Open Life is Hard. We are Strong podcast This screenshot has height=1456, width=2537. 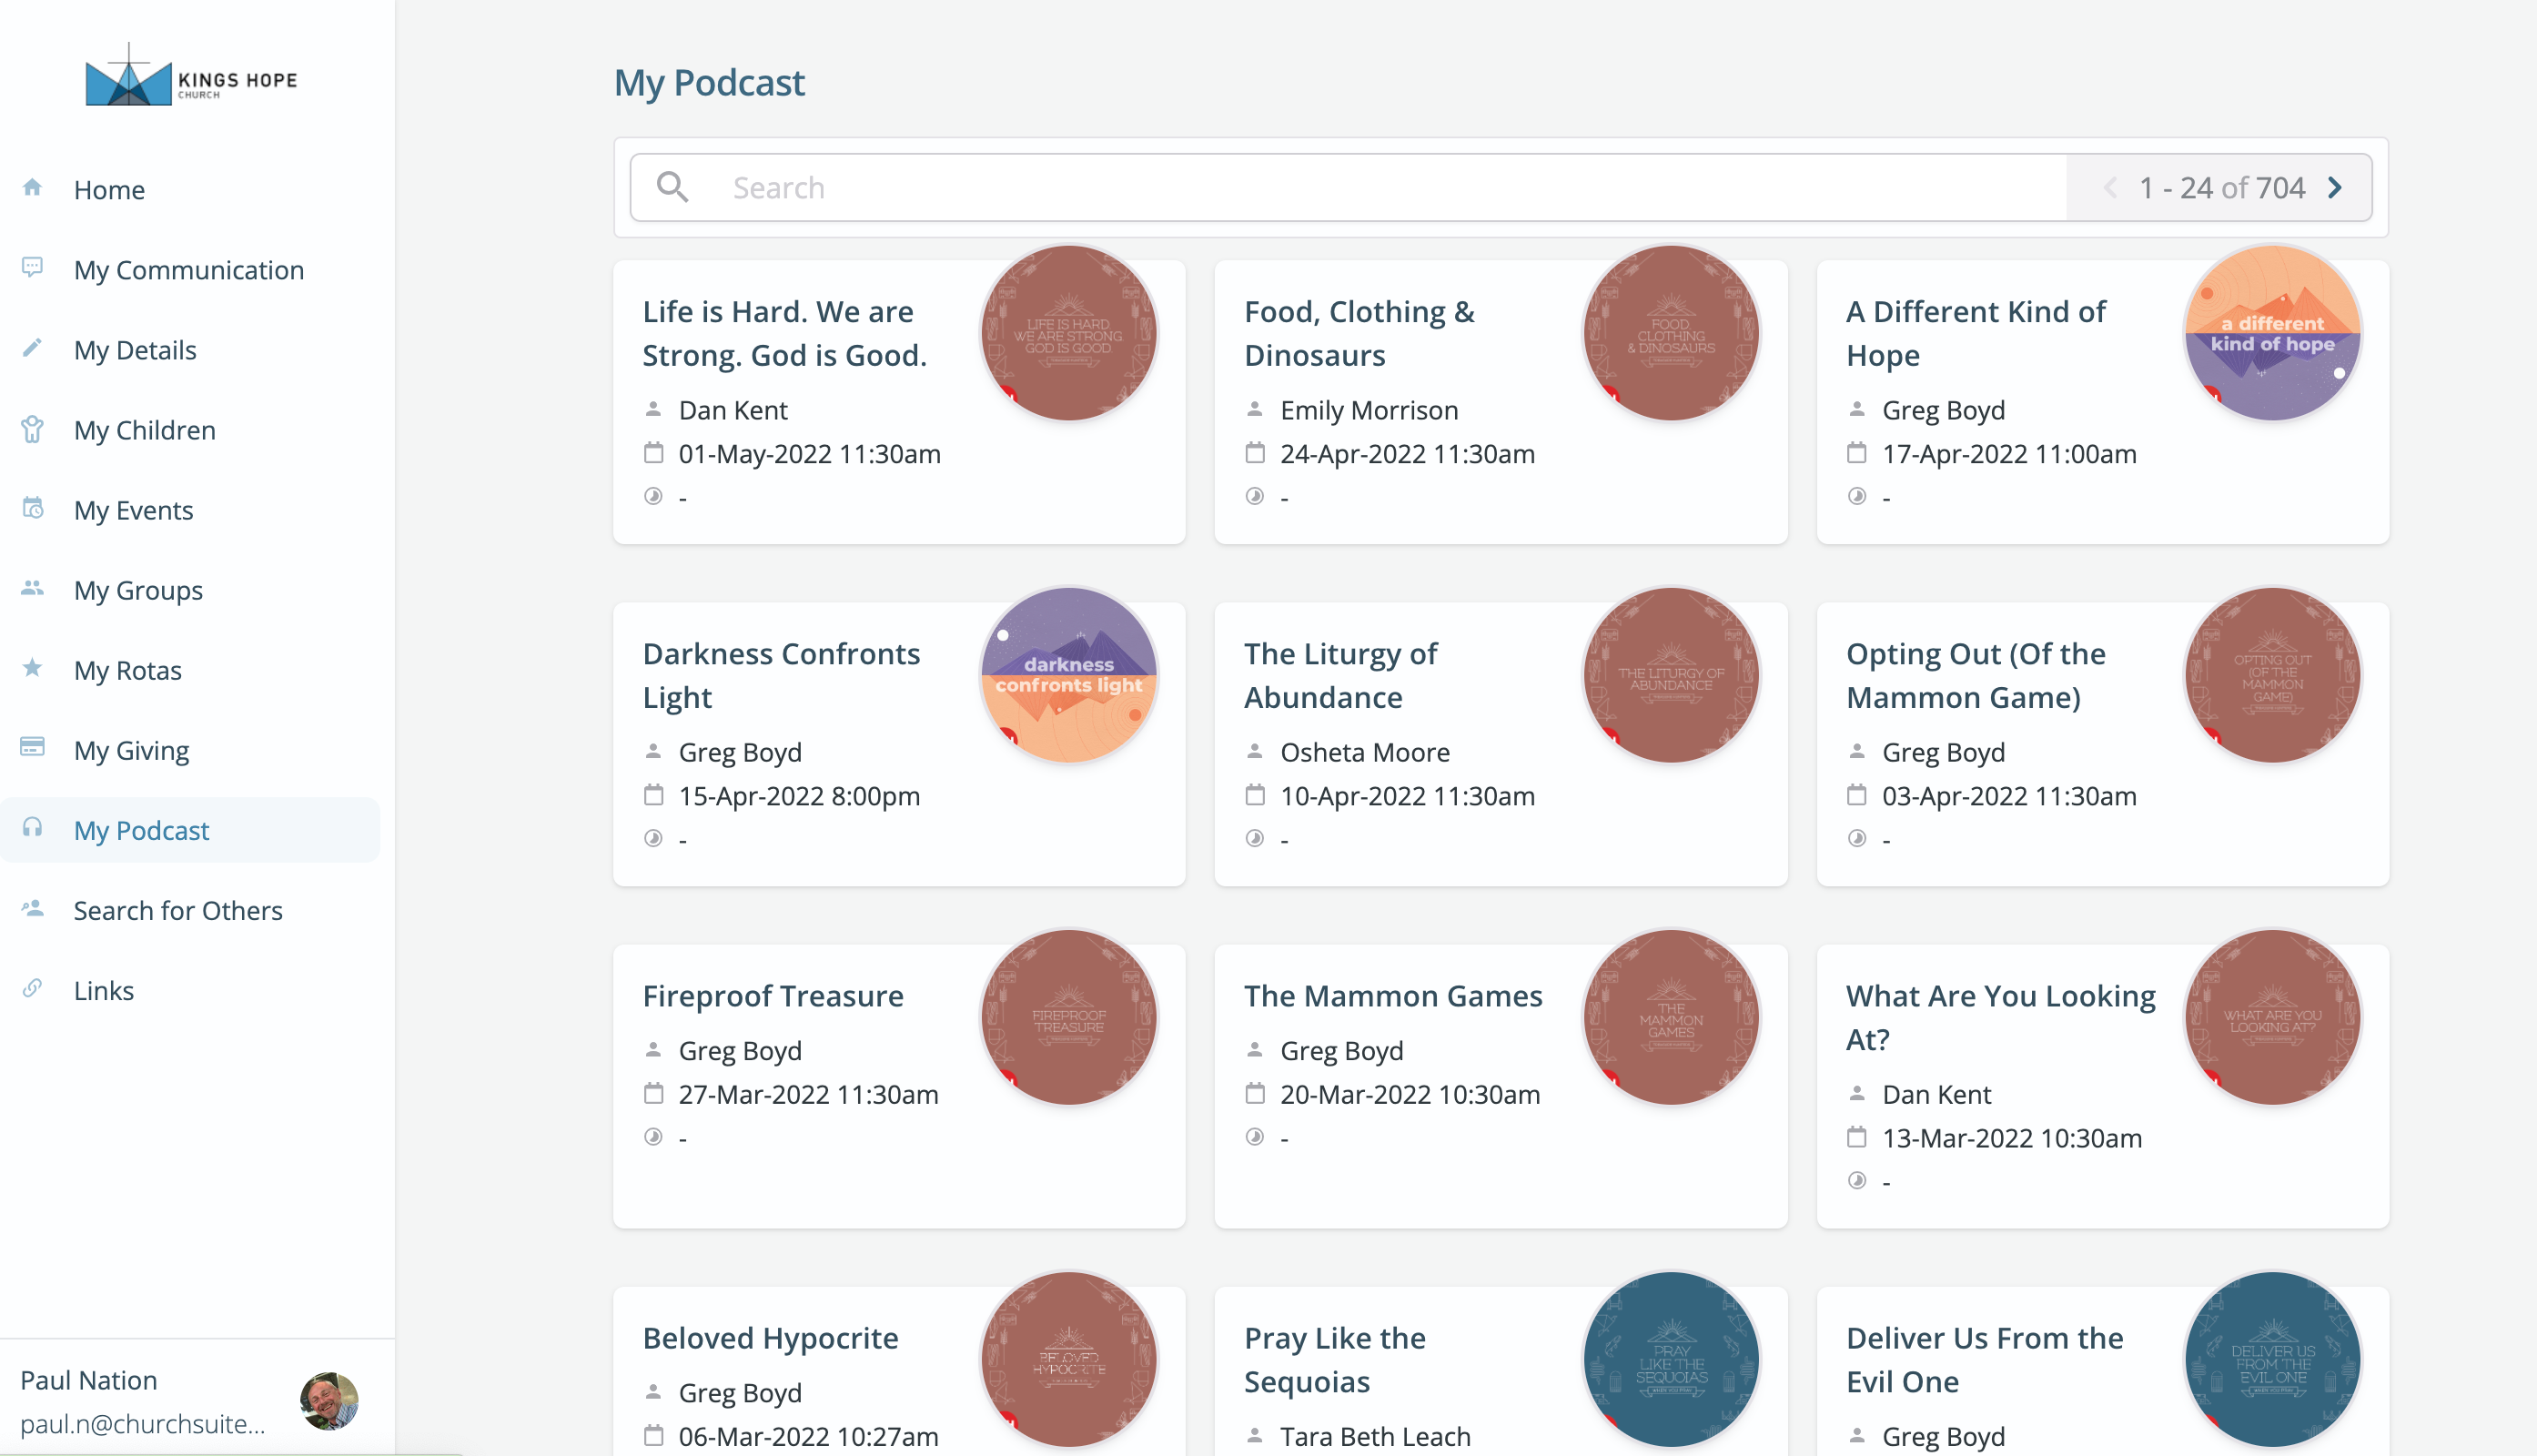point(784,333)
